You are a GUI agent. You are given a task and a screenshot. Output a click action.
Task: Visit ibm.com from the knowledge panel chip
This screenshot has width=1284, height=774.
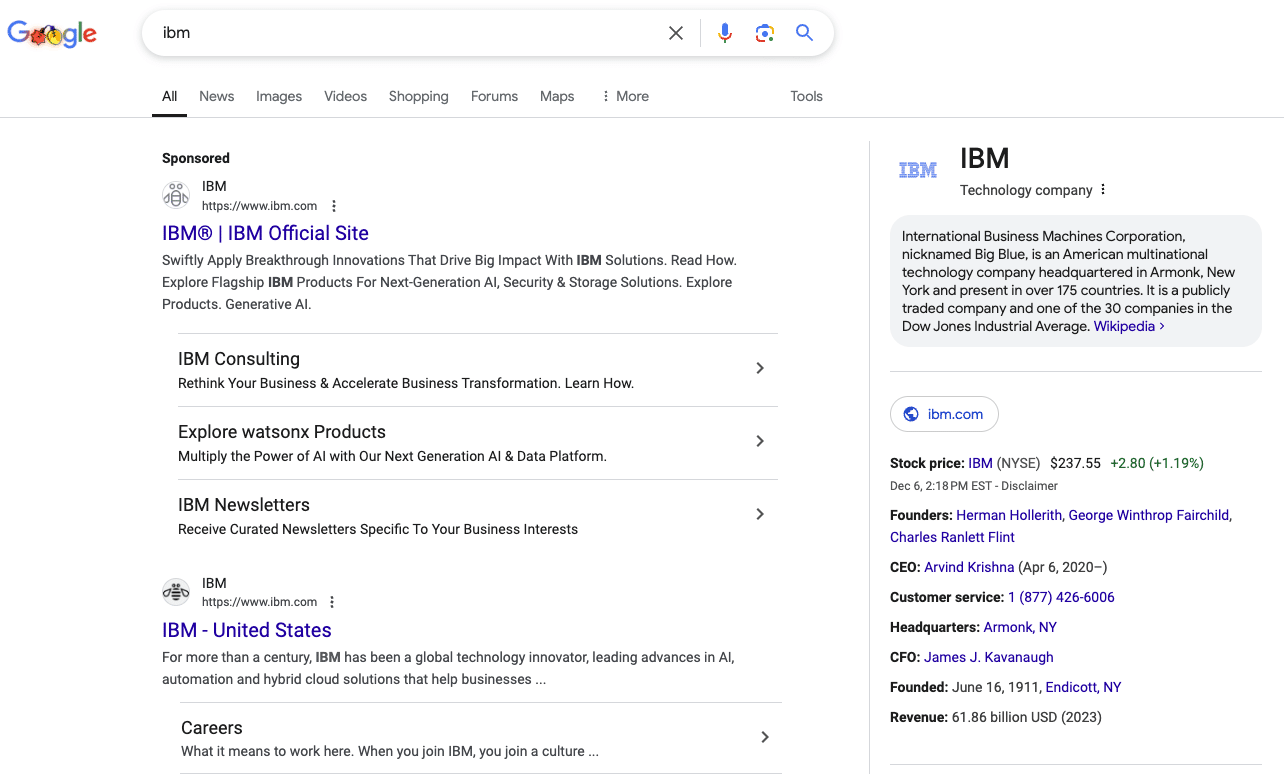[x=944, y=414]
